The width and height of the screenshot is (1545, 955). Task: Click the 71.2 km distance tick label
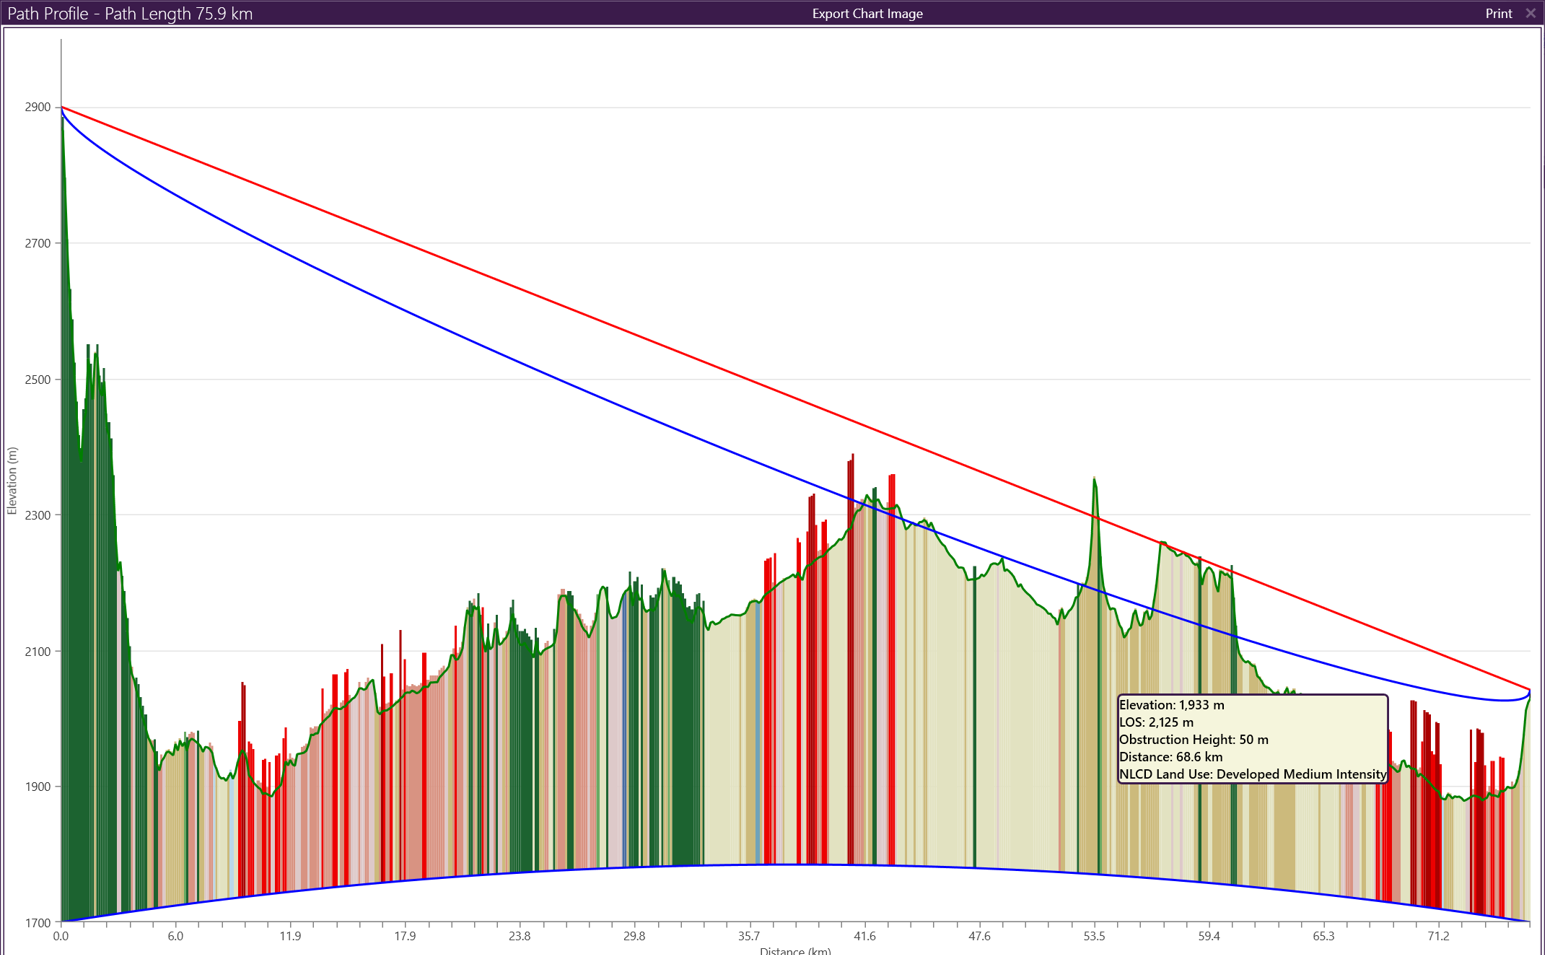(1438, 936)
